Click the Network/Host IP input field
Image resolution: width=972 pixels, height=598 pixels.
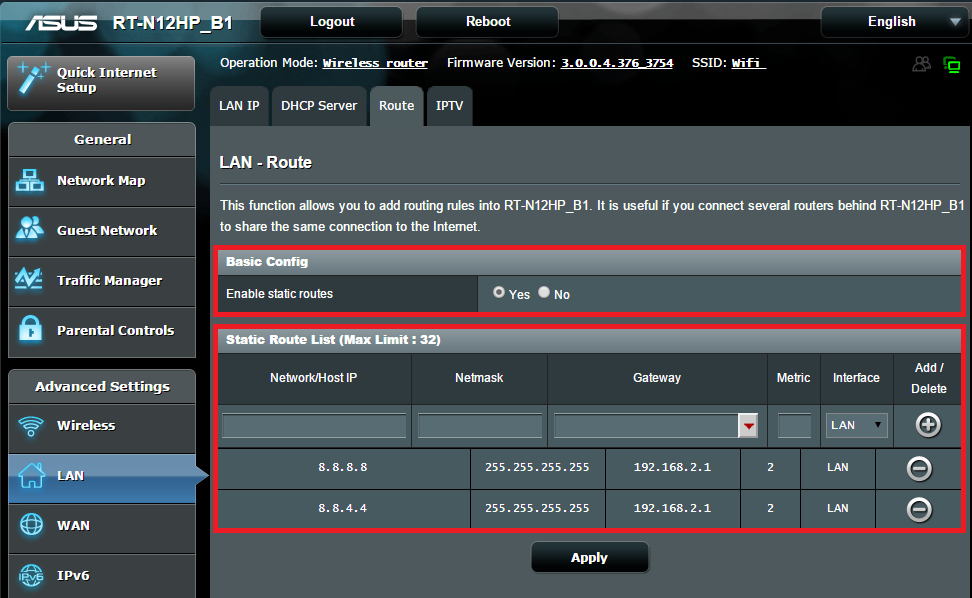tap(314, 426)
